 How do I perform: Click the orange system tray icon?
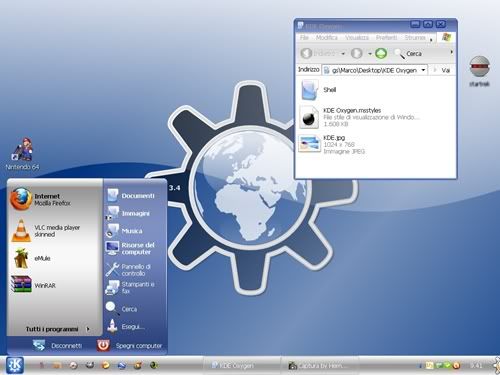[456, 366]
